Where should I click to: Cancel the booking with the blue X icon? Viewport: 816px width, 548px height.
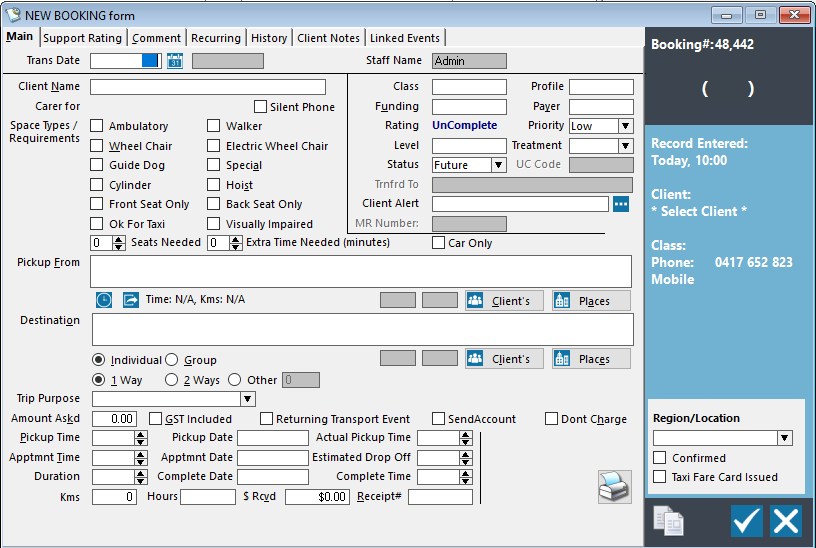(x=786, y=520)
